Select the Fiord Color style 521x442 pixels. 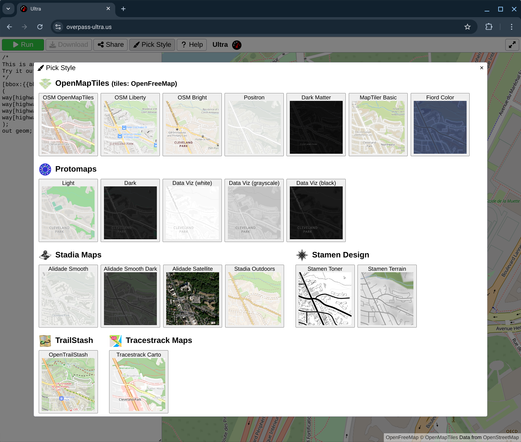pos(440,124)
